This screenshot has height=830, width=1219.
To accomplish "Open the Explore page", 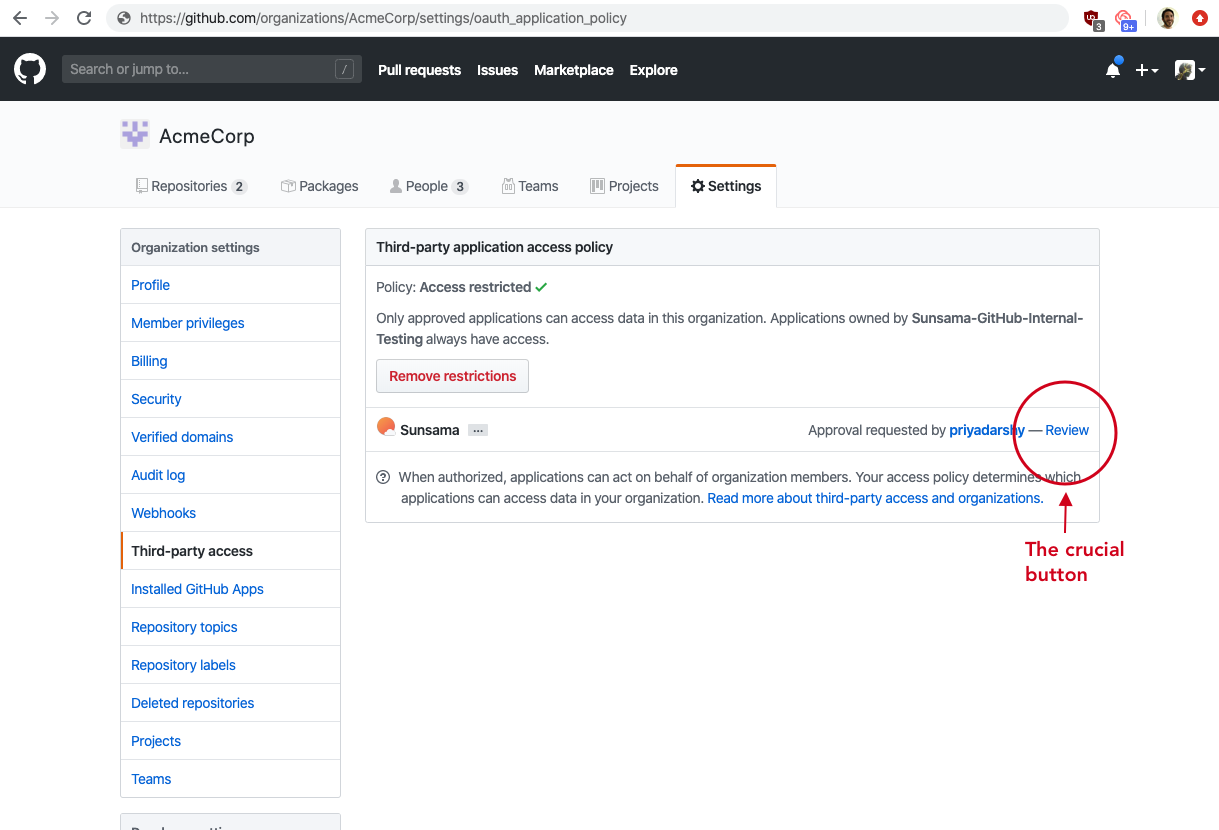I will (653, 70).
